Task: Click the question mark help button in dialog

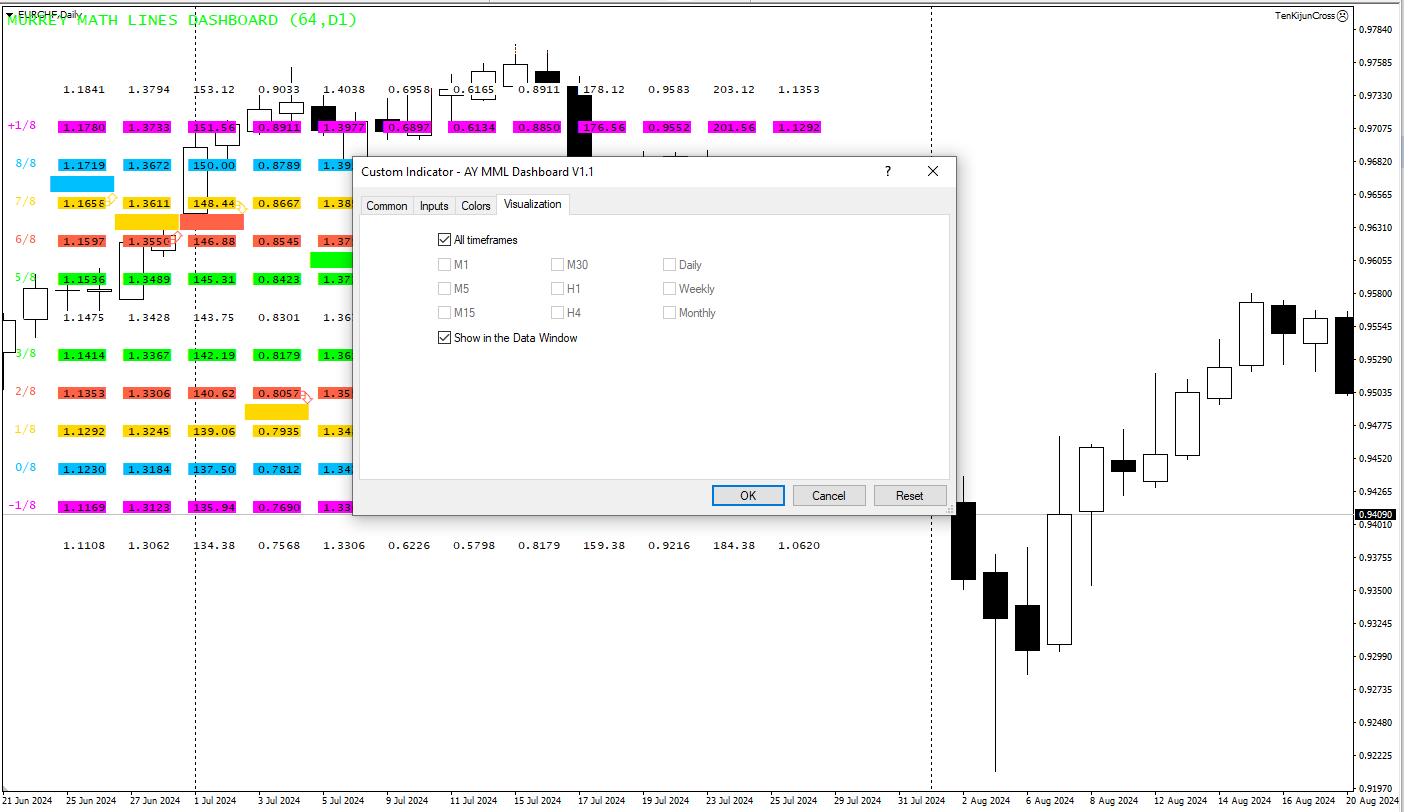Action: (x=887, y=171)
